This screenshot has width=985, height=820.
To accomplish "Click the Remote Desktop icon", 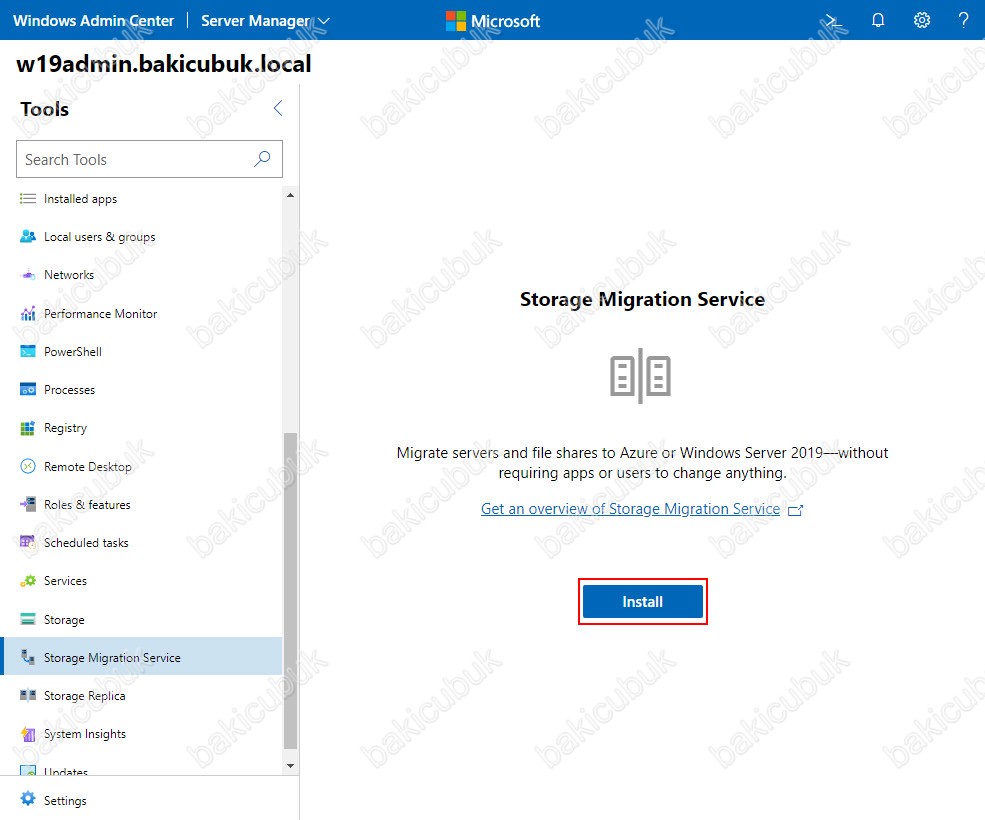I will click(x=28, y=466).
